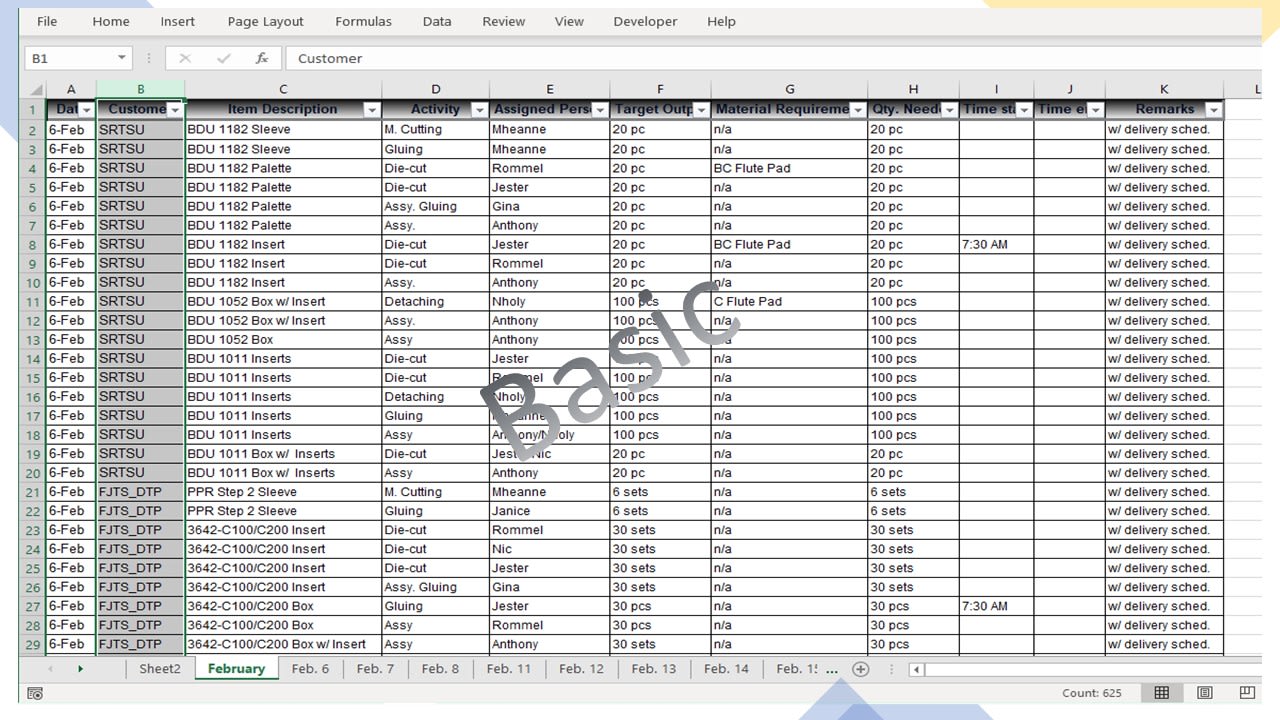1280x720 pixels.
Task: Switch to Page Break Preview icon
Action: point(1247,693)
